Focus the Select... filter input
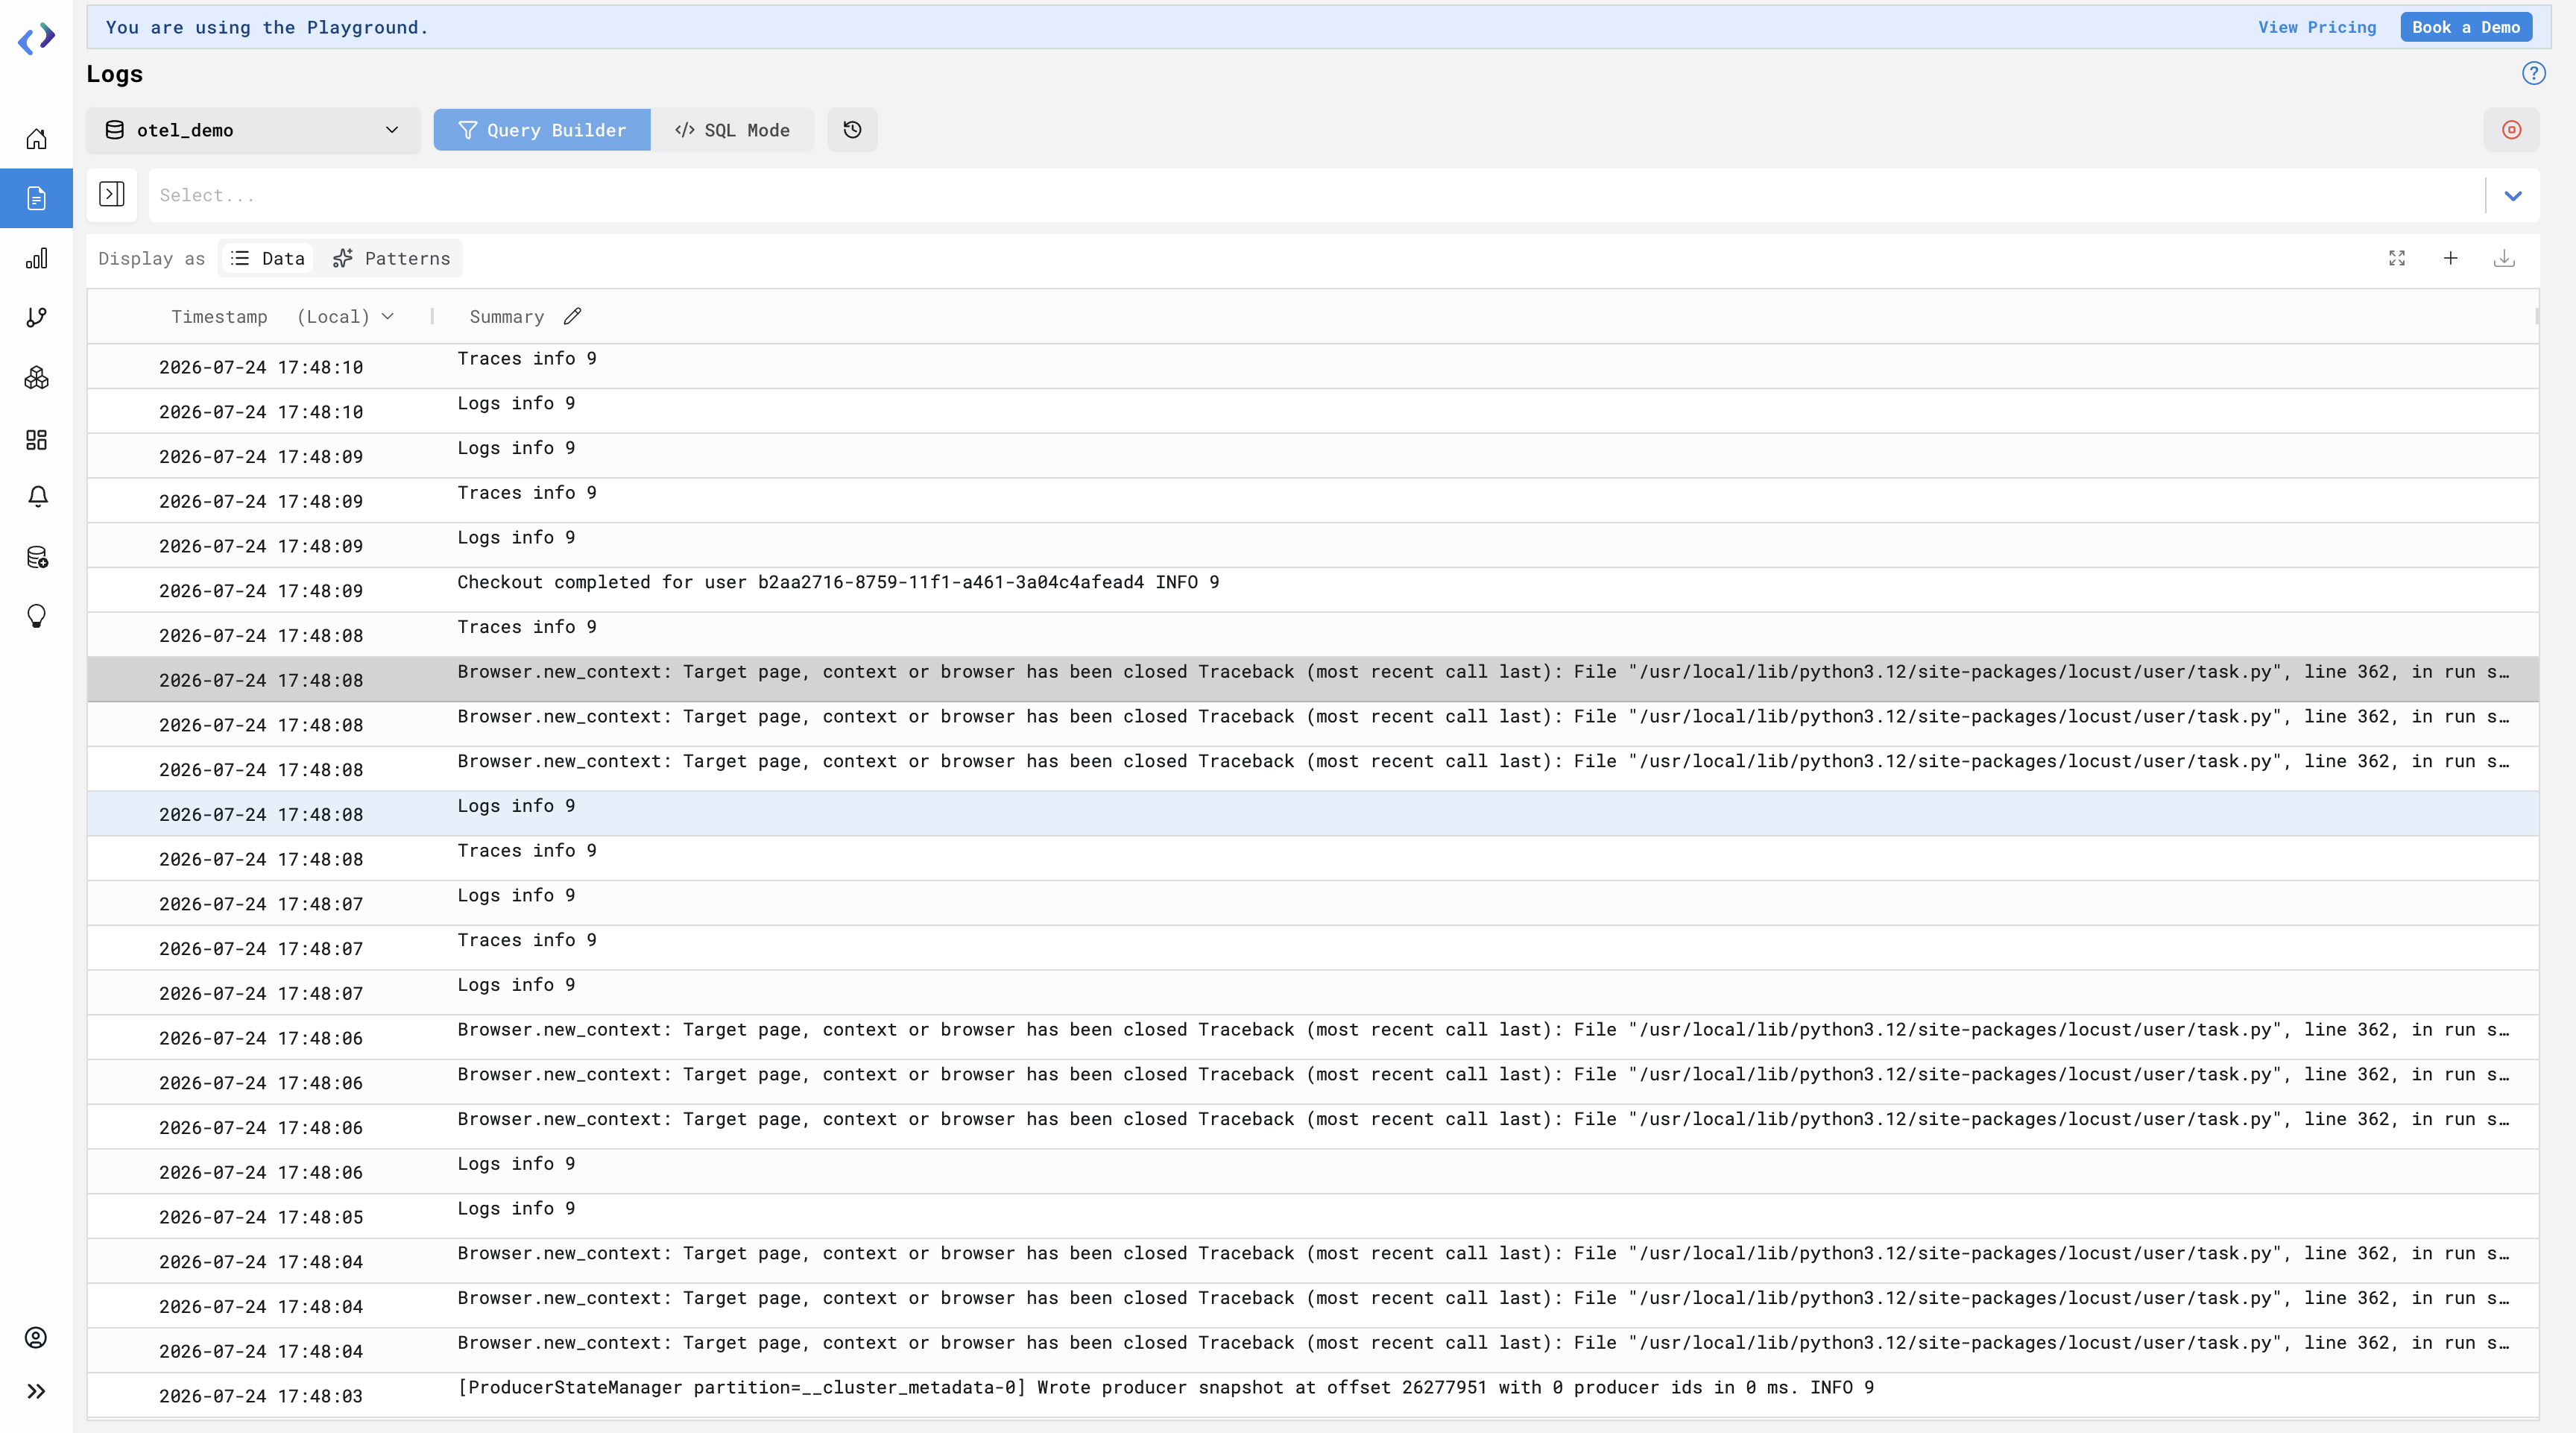Screen dimensions: 2576x1433 coord(1316,195)
